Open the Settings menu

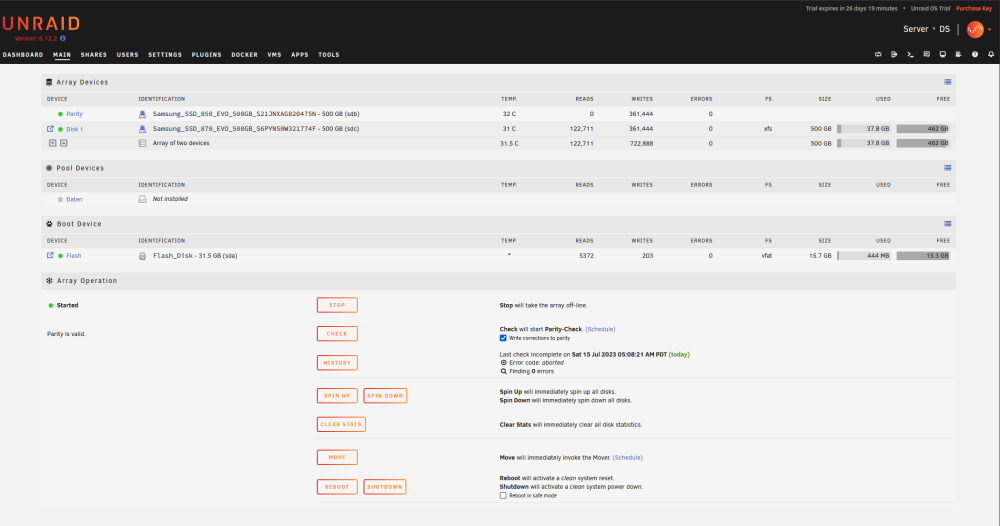tap(165, 55)
